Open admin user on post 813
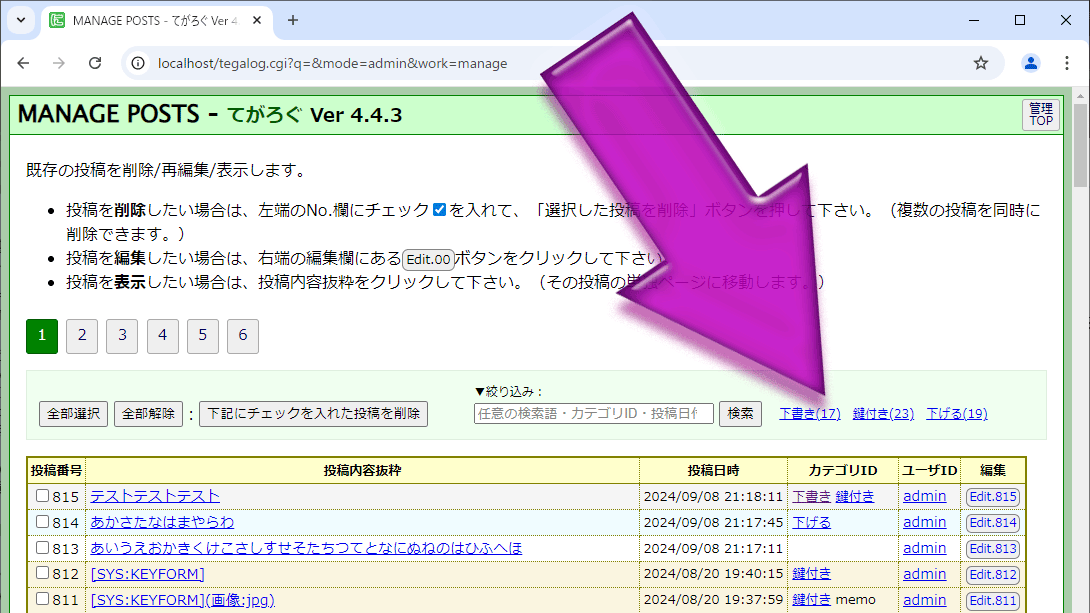This screenshot has height=613, width=1090. 925,548
